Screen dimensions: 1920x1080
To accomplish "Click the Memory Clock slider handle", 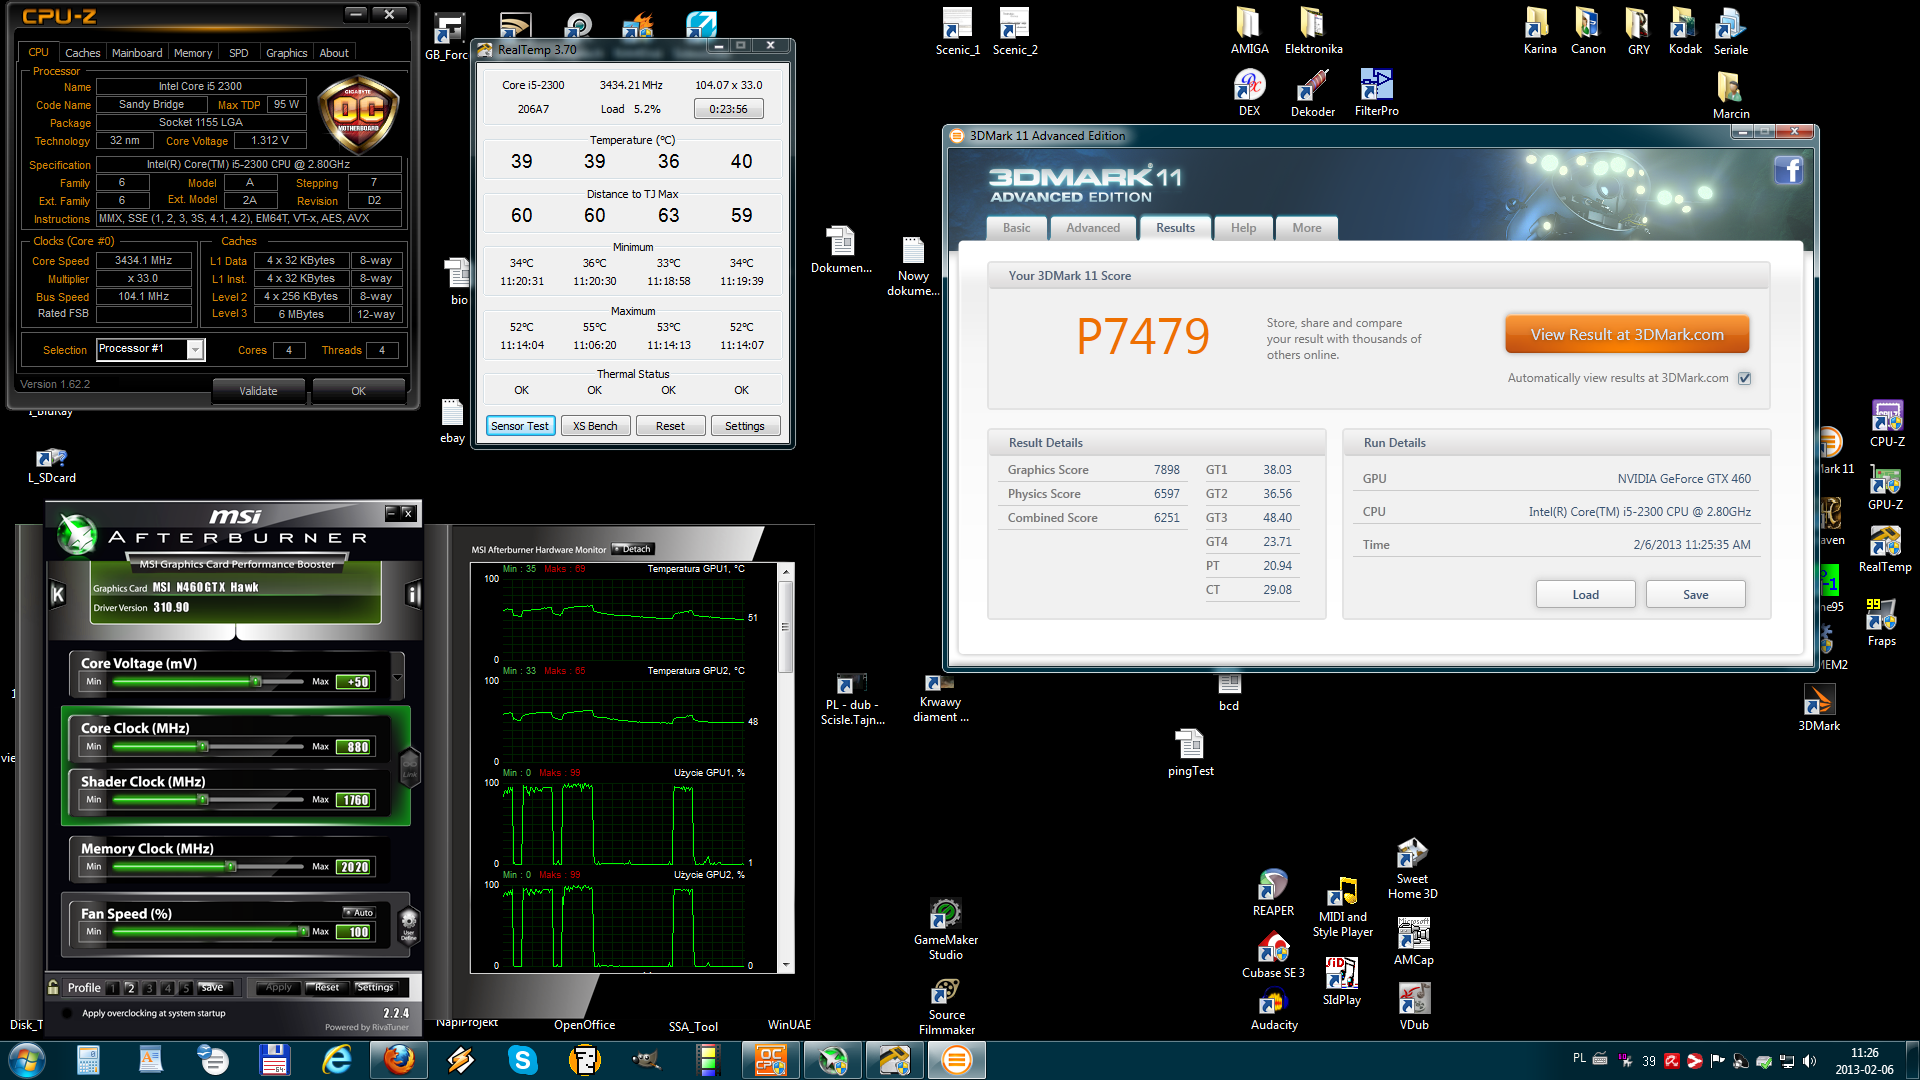I will pyautogui.click(x=232, y=866).
